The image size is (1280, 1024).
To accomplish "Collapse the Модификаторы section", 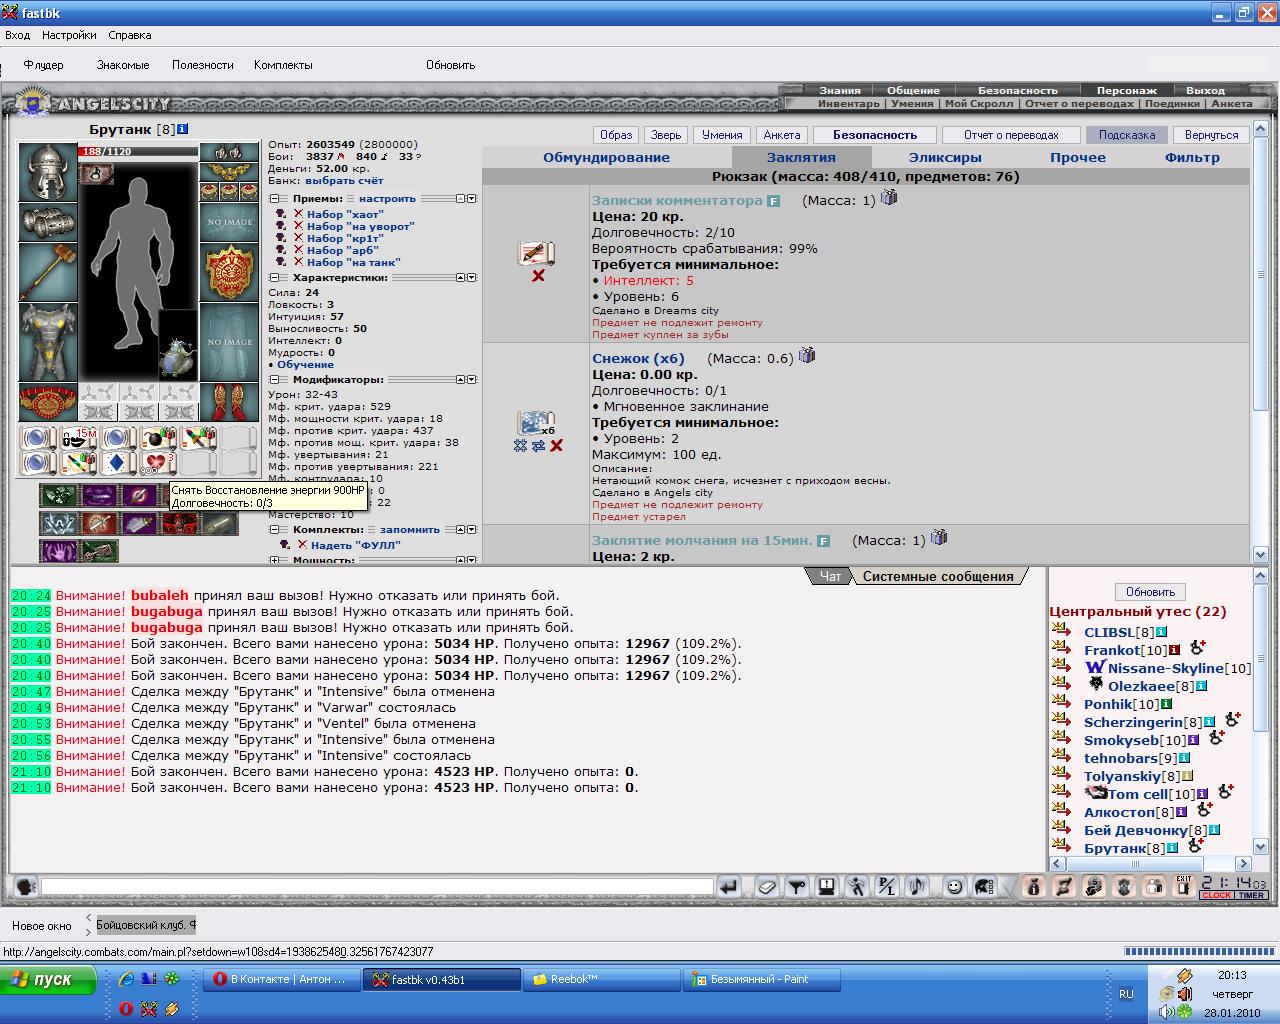I will point(274,380).
